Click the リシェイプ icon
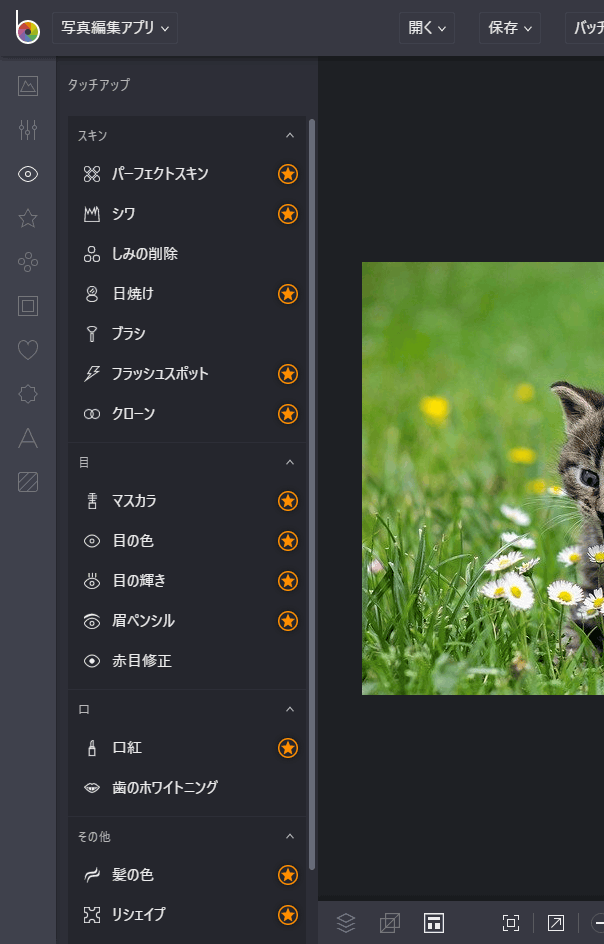Image resolution: width=604 pixels, height=944 pixels. pyautogui.click(x=92, y=915)
